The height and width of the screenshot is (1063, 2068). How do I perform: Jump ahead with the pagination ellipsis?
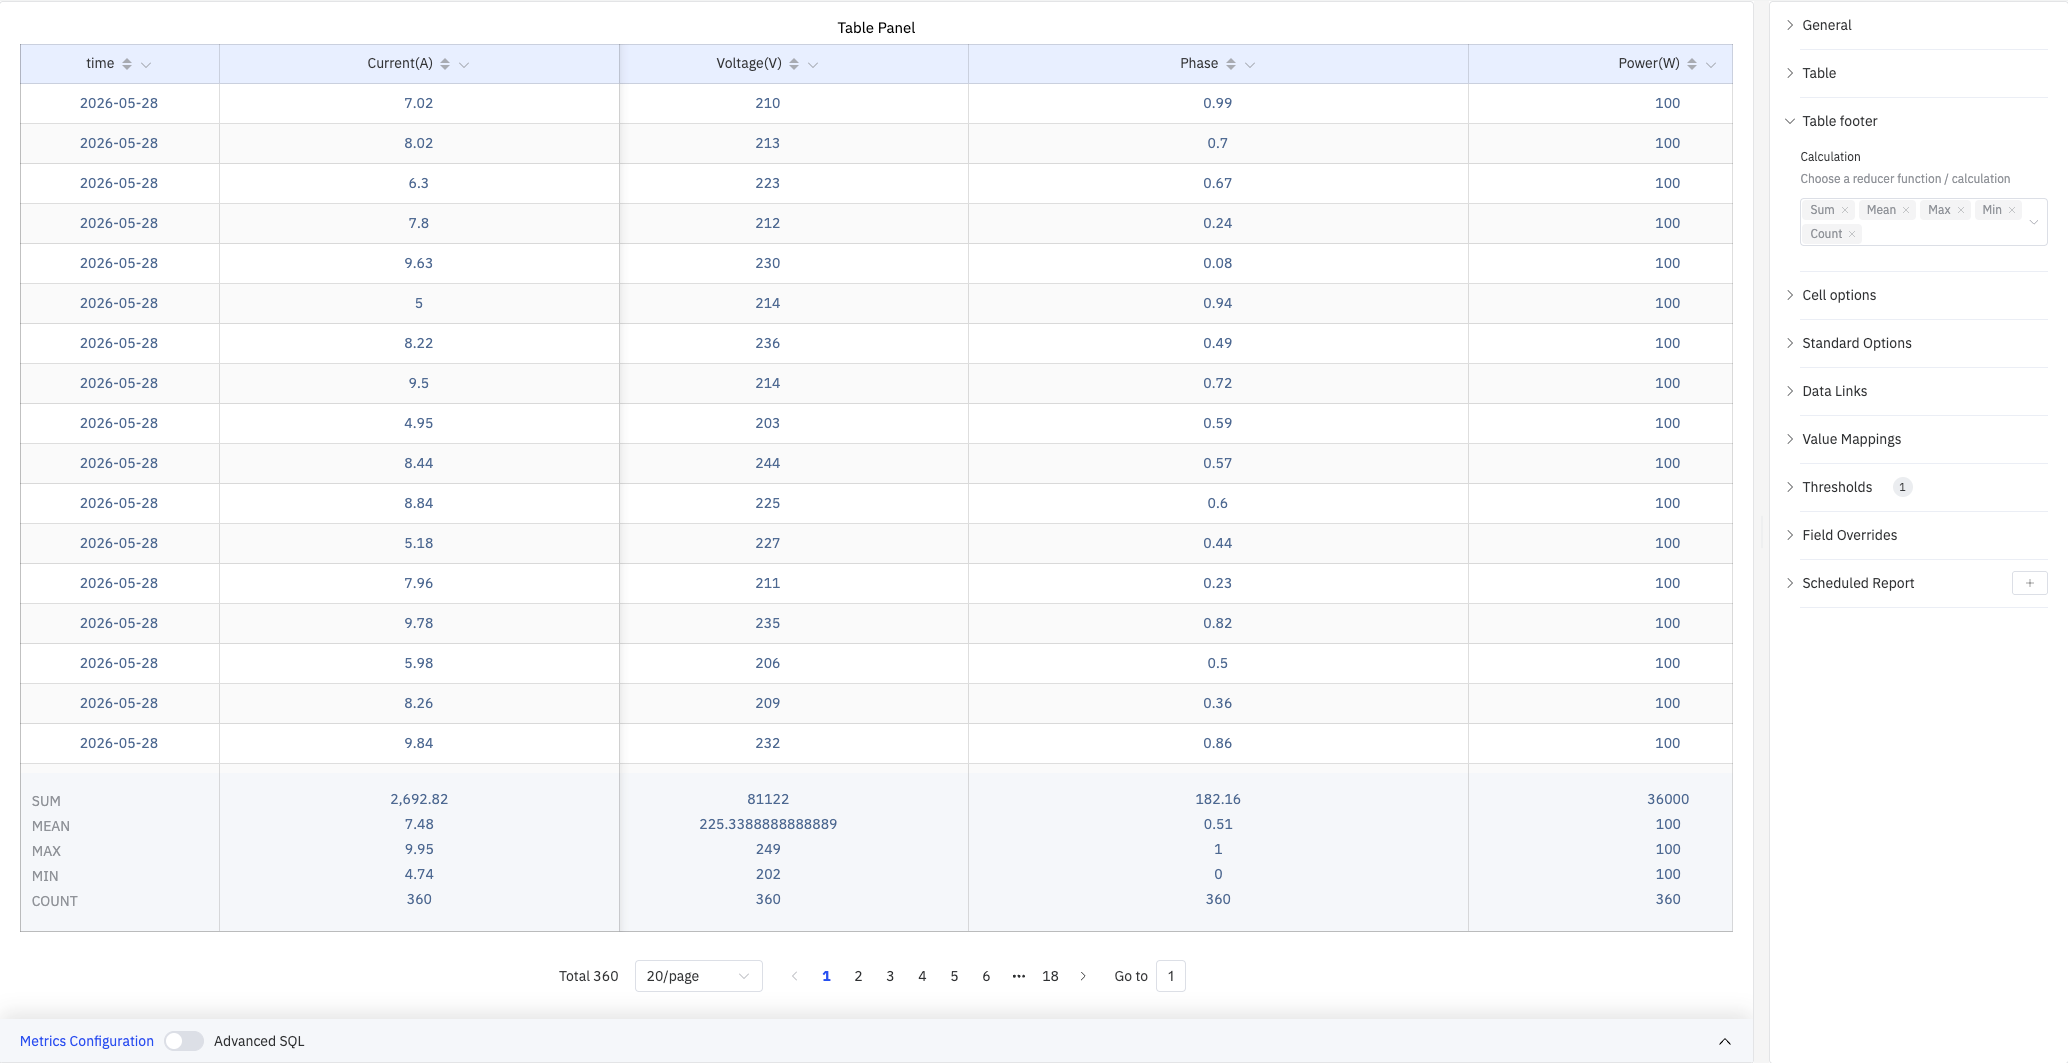(x=1018, y=976)
